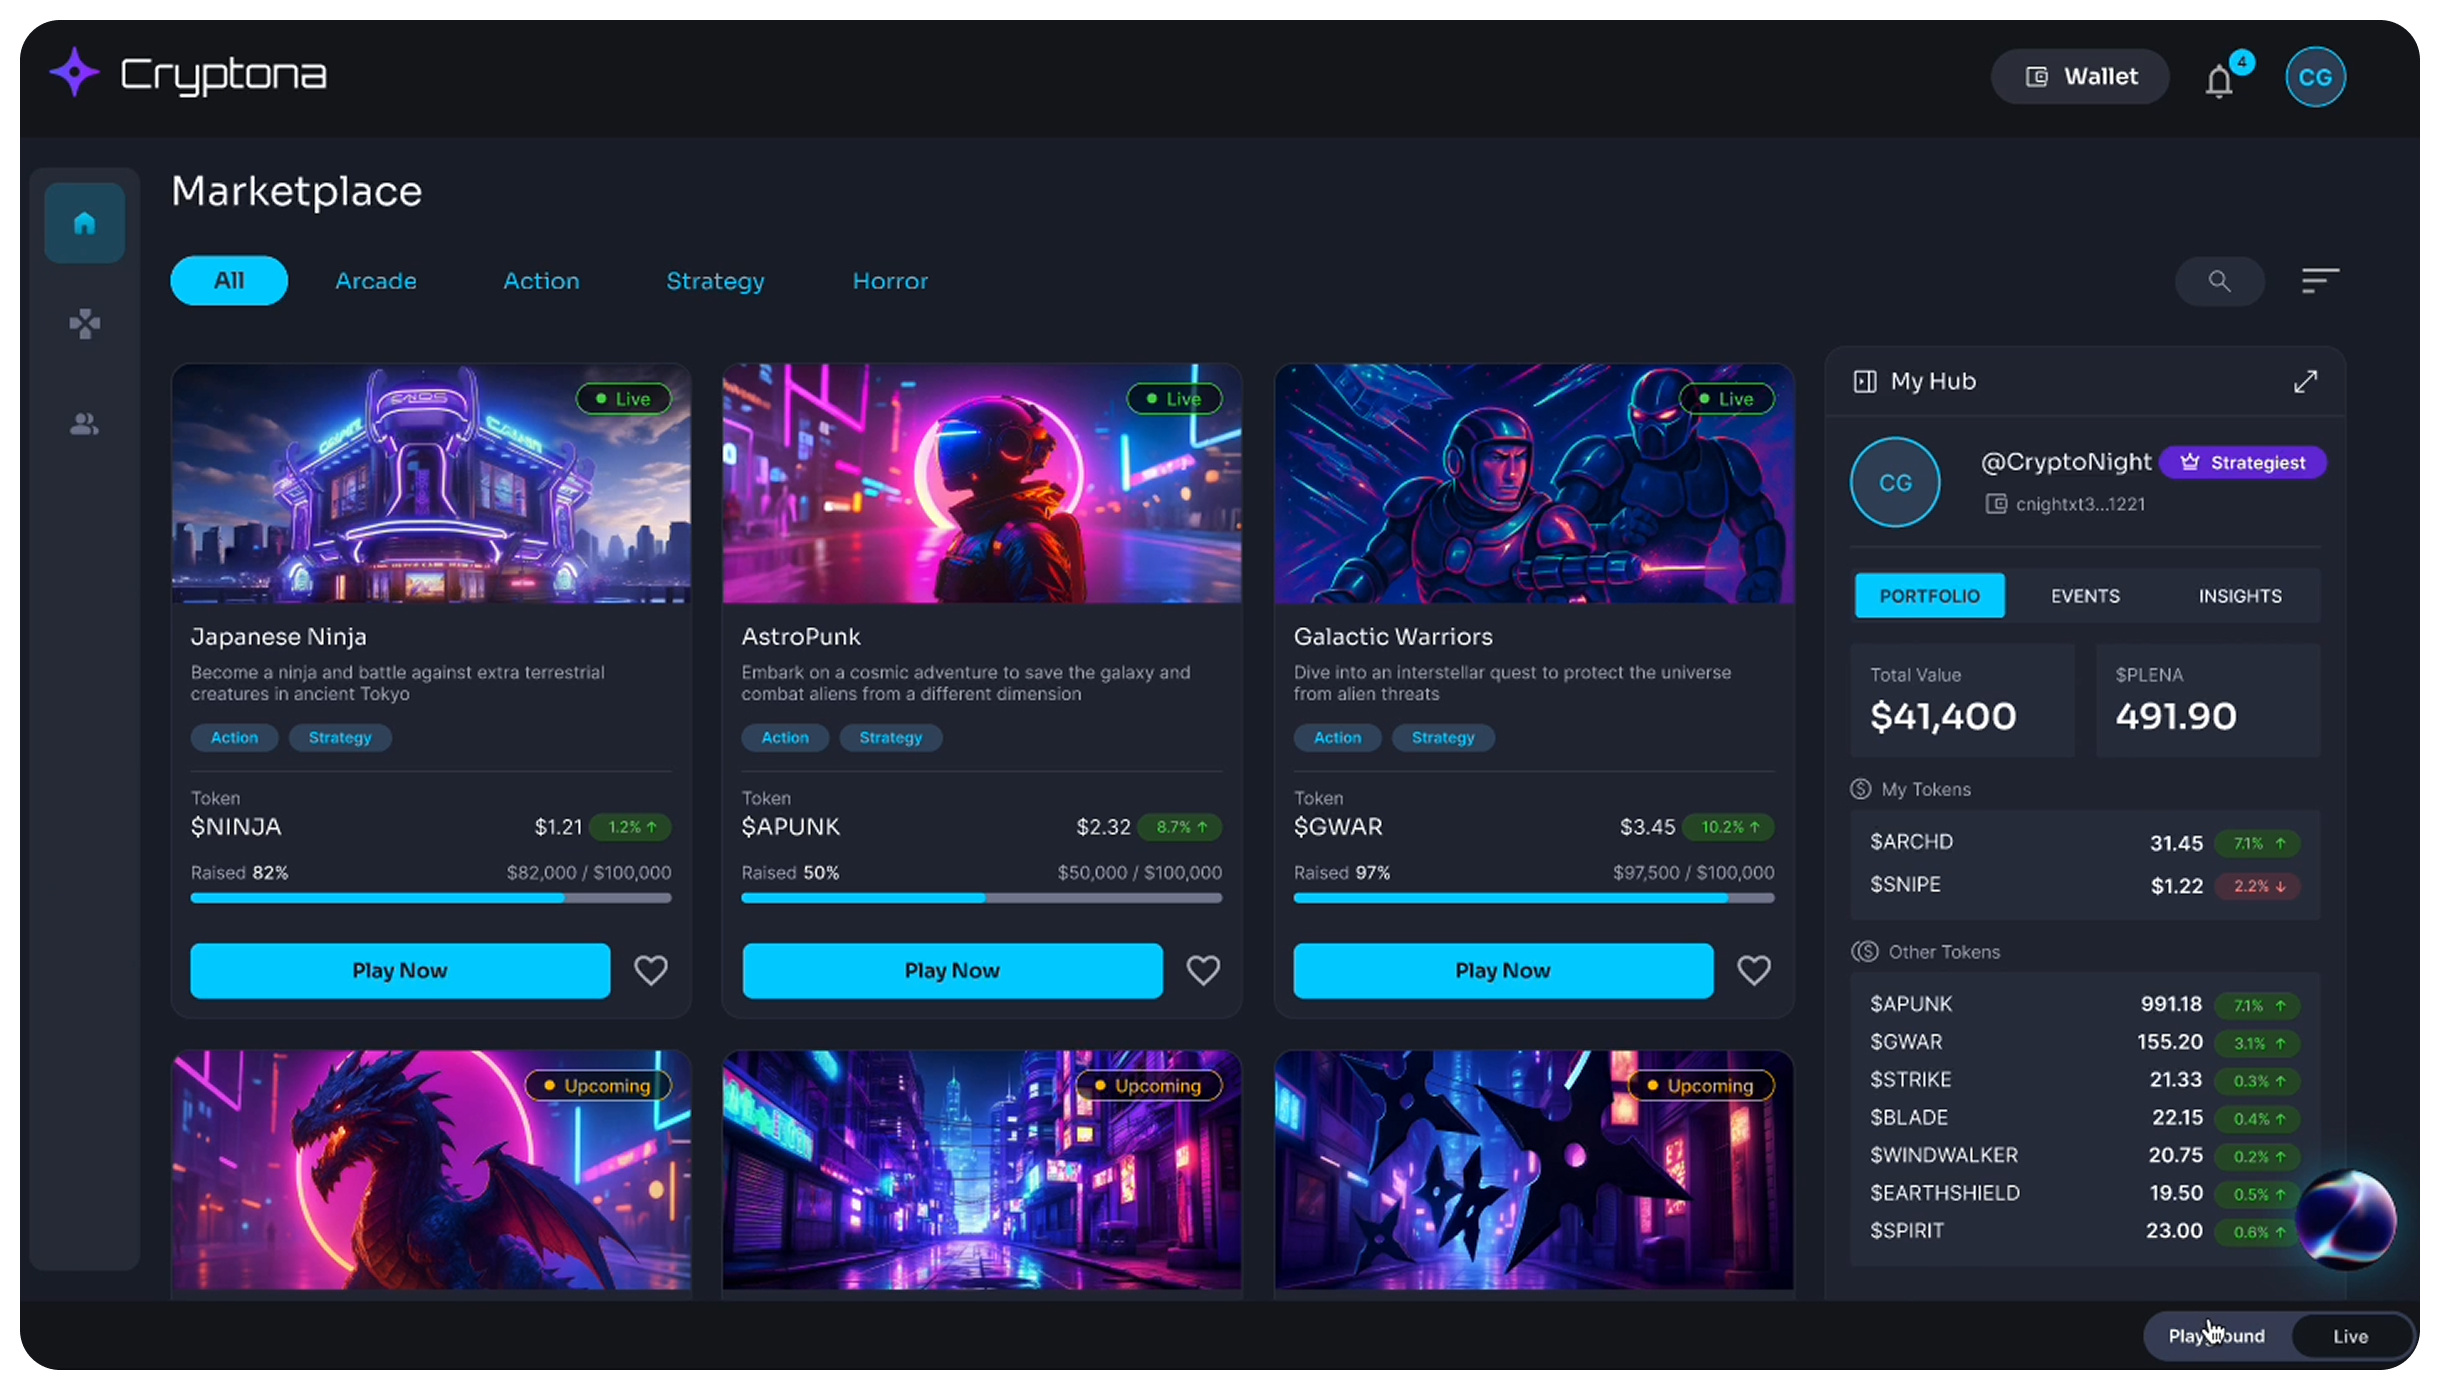Switch to the Events tab in My Hub

point(2085,595)
